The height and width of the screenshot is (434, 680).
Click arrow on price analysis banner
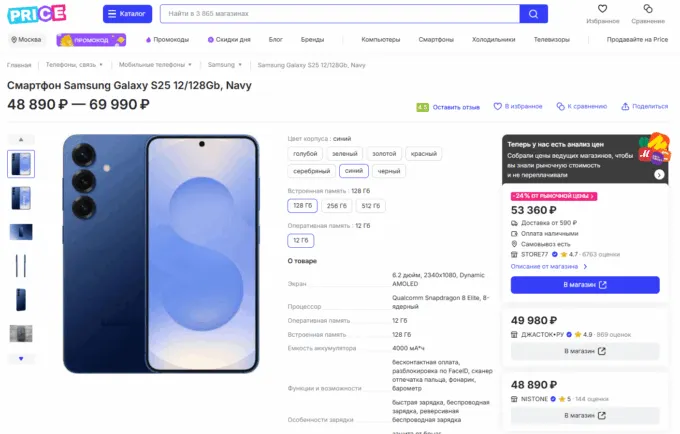click(x=659, y=175)
